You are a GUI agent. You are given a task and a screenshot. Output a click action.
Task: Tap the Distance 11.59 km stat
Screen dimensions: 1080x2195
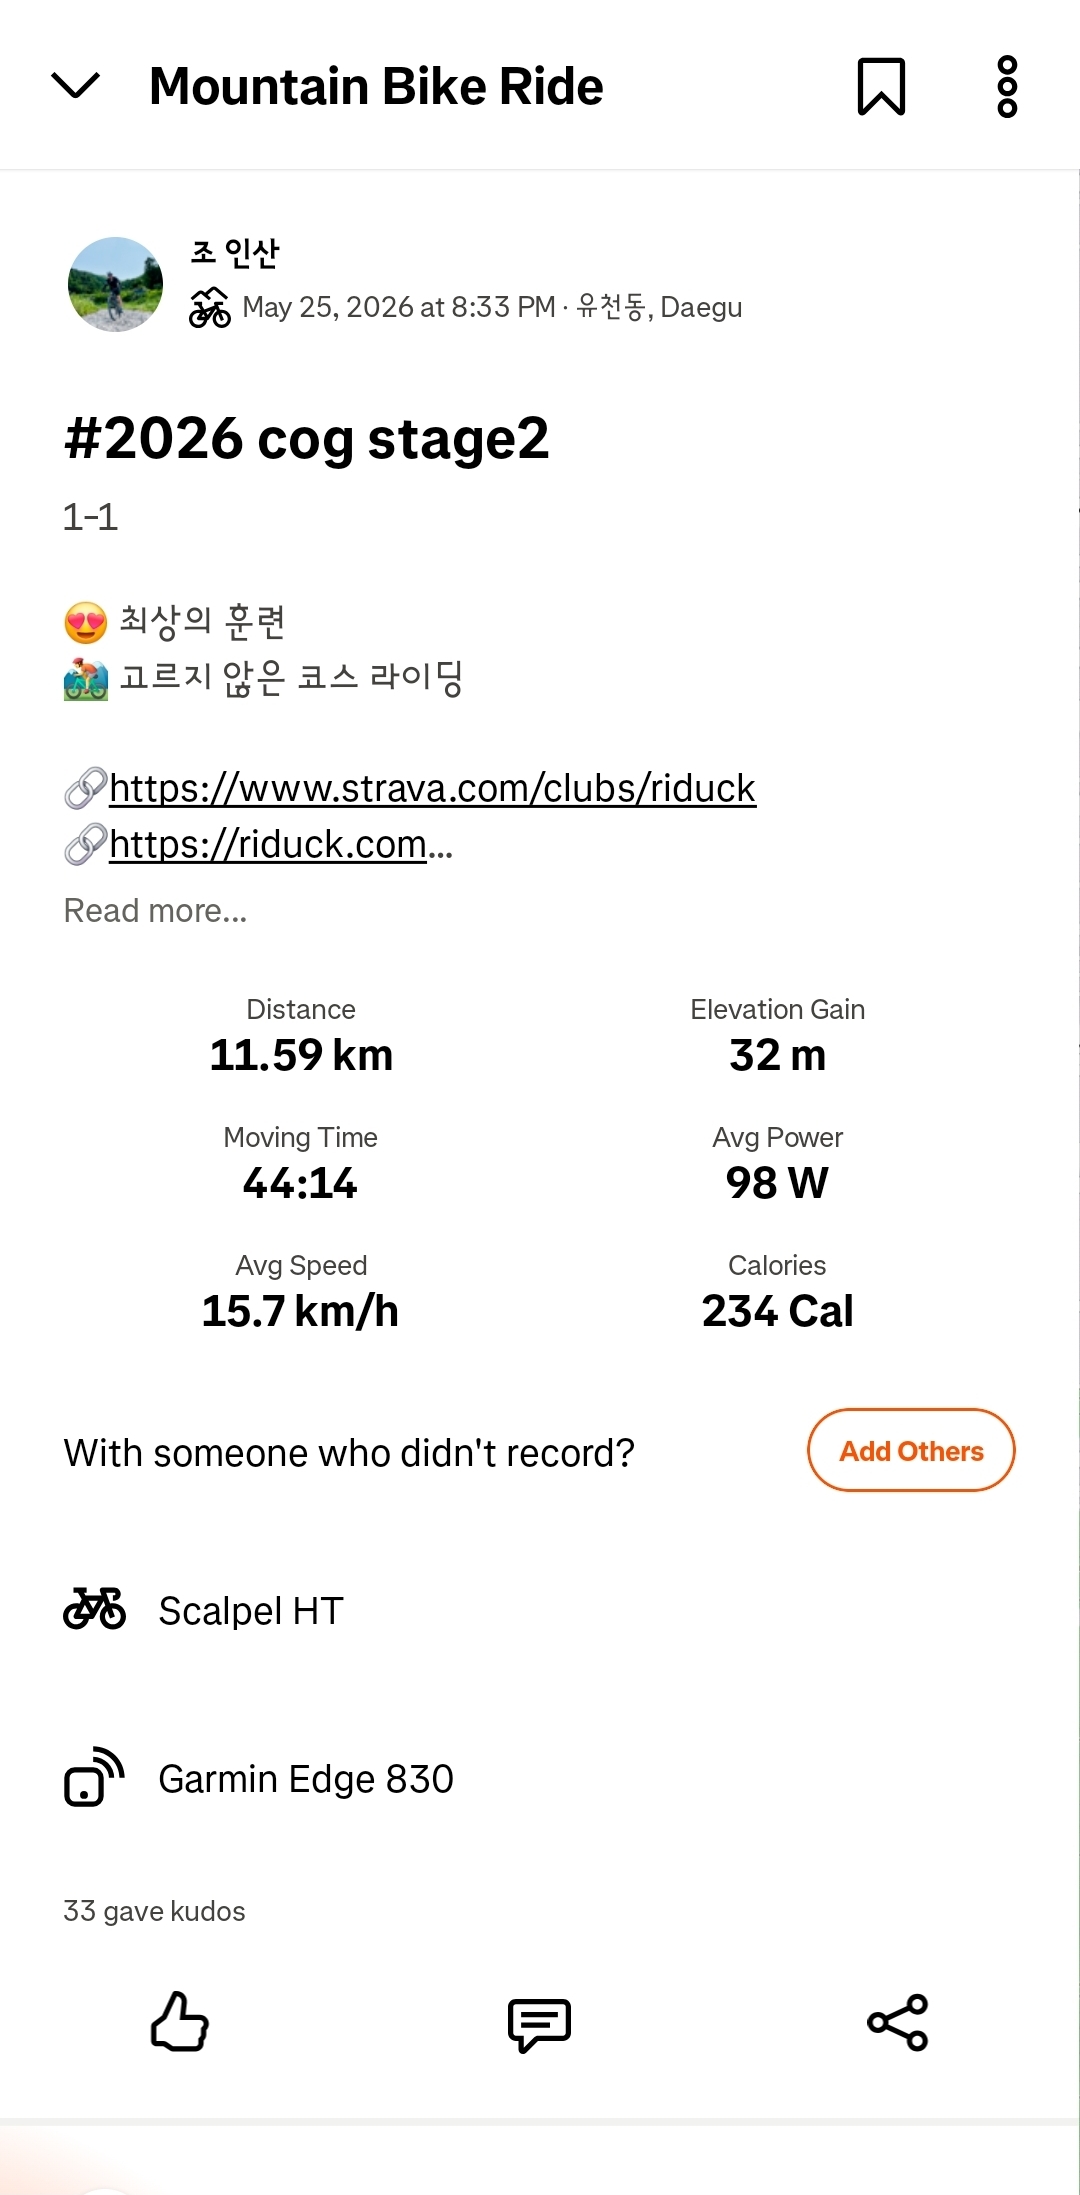(x=301, y=1036)
